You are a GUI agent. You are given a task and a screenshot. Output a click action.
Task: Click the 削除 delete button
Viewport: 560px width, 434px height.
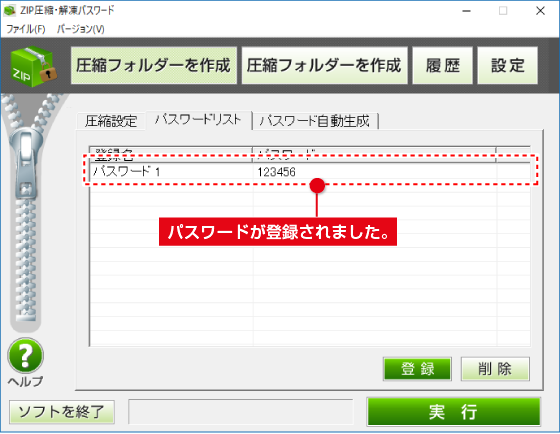pyautogui.click(x=495, y=369)
